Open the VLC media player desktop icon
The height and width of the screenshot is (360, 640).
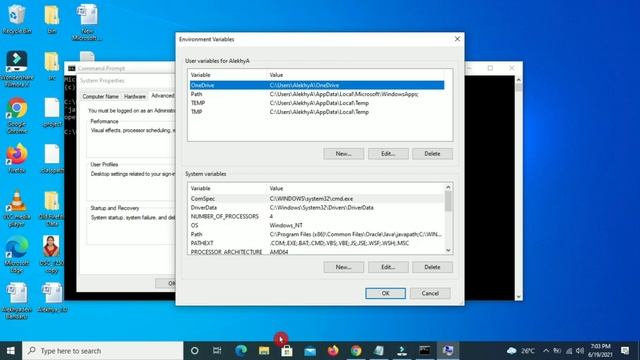coord(17,208)
